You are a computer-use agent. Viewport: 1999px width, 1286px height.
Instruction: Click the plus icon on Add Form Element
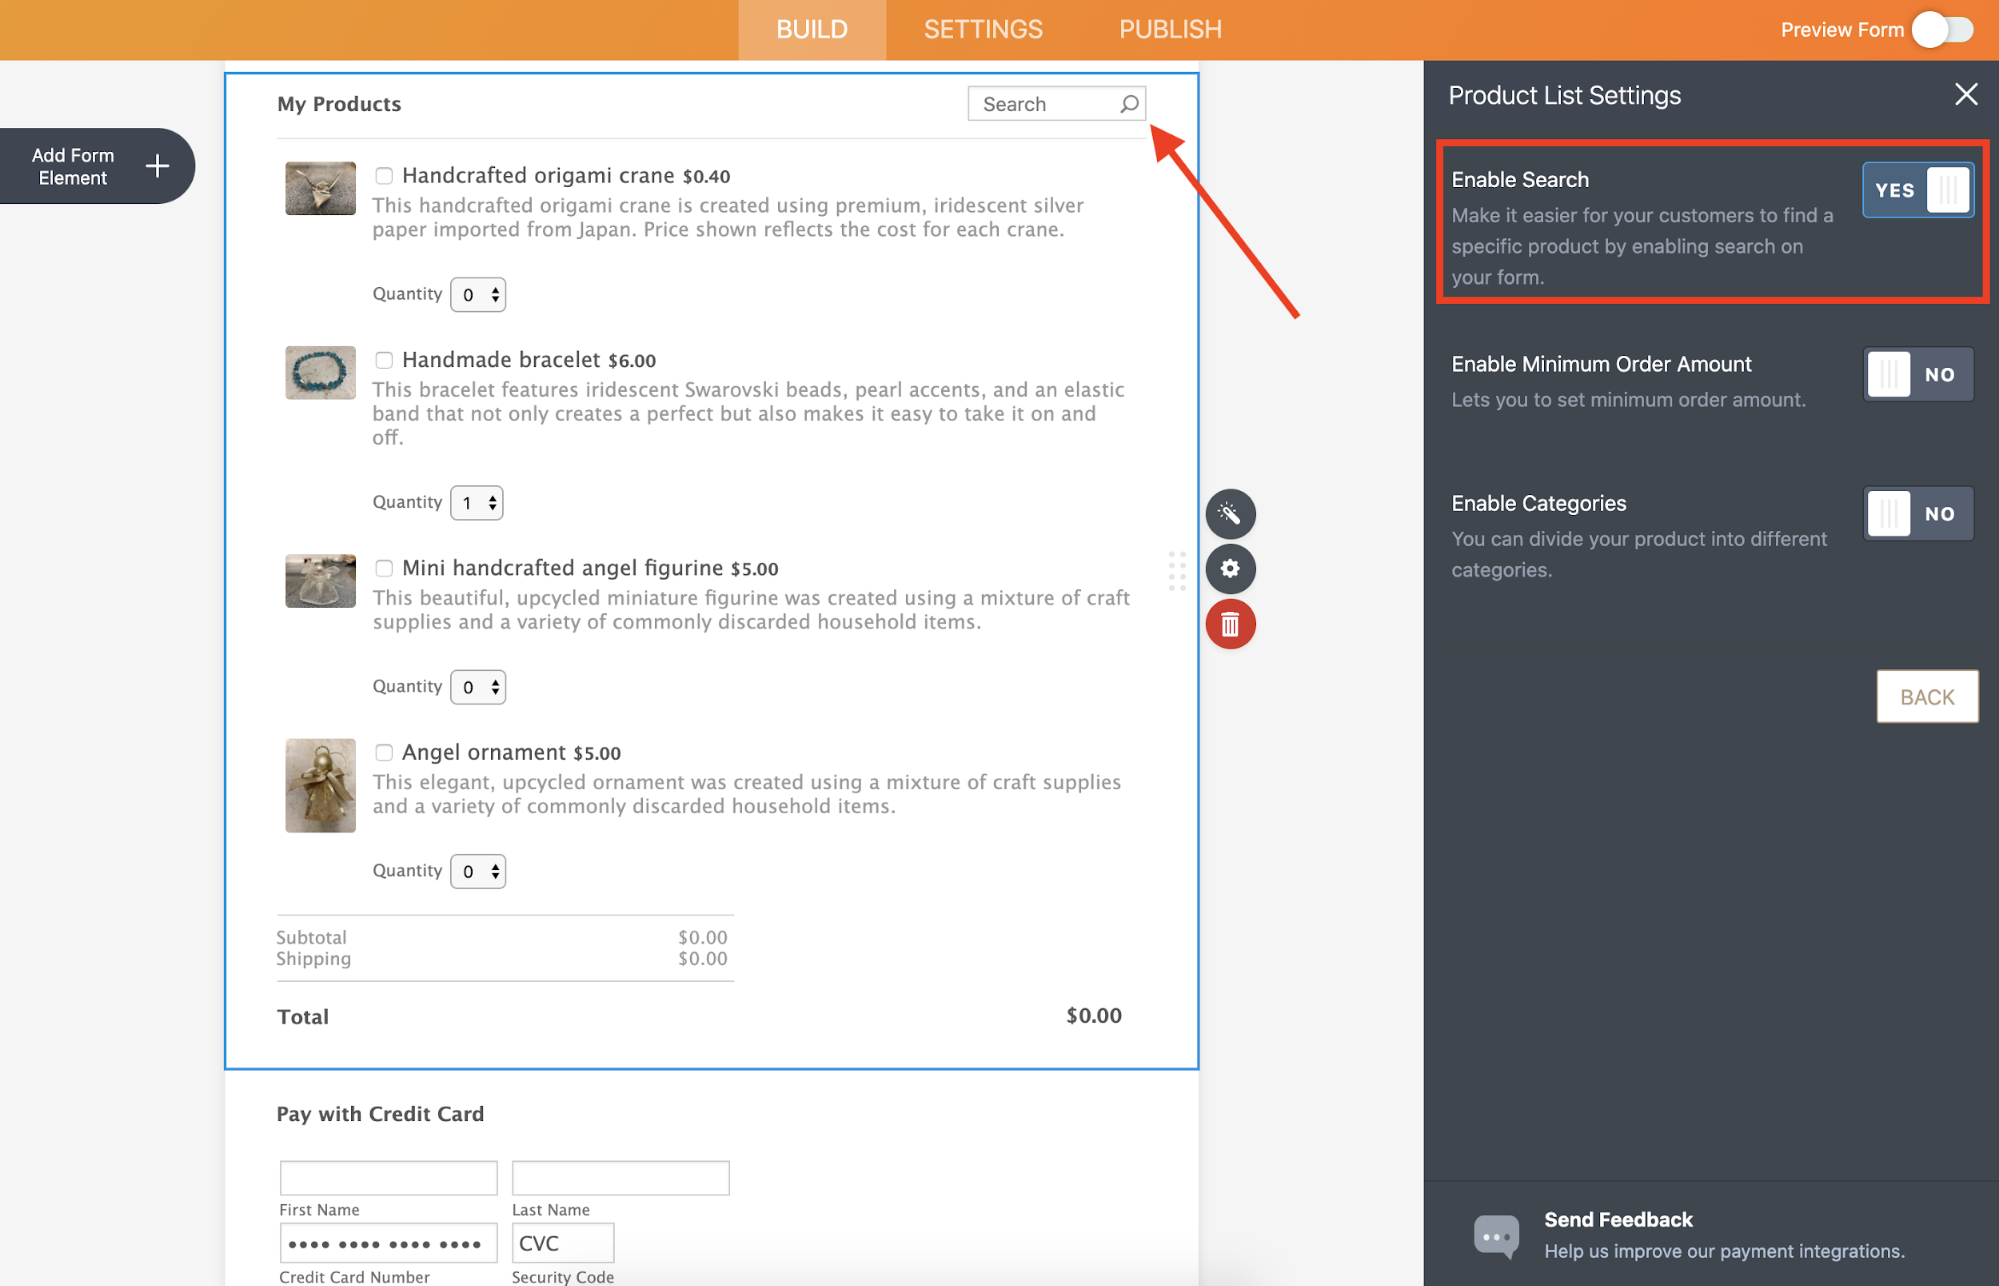[x=157, y=166]
